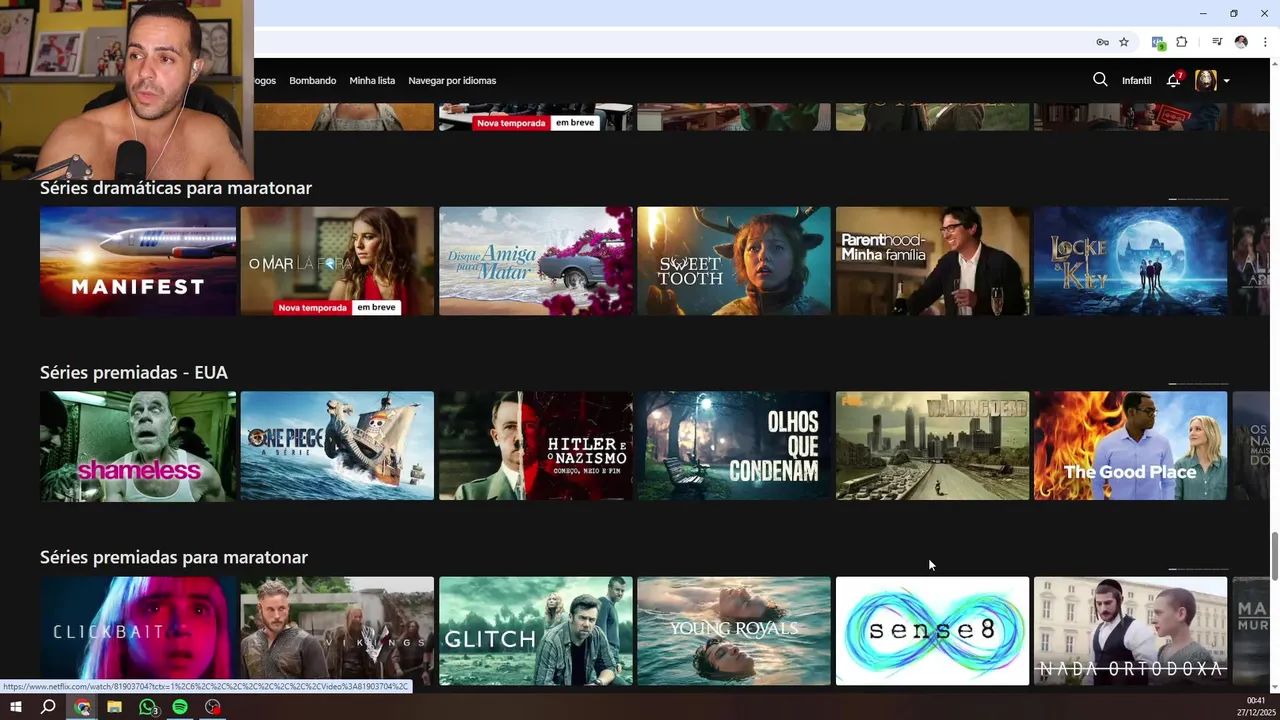Open the Chrome extensions puzzle icon

coord(1181,42)
